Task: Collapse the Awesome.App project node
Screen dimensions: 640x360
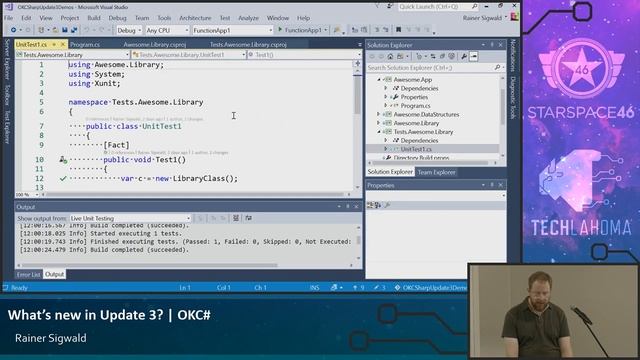Action: pos(379,80)
